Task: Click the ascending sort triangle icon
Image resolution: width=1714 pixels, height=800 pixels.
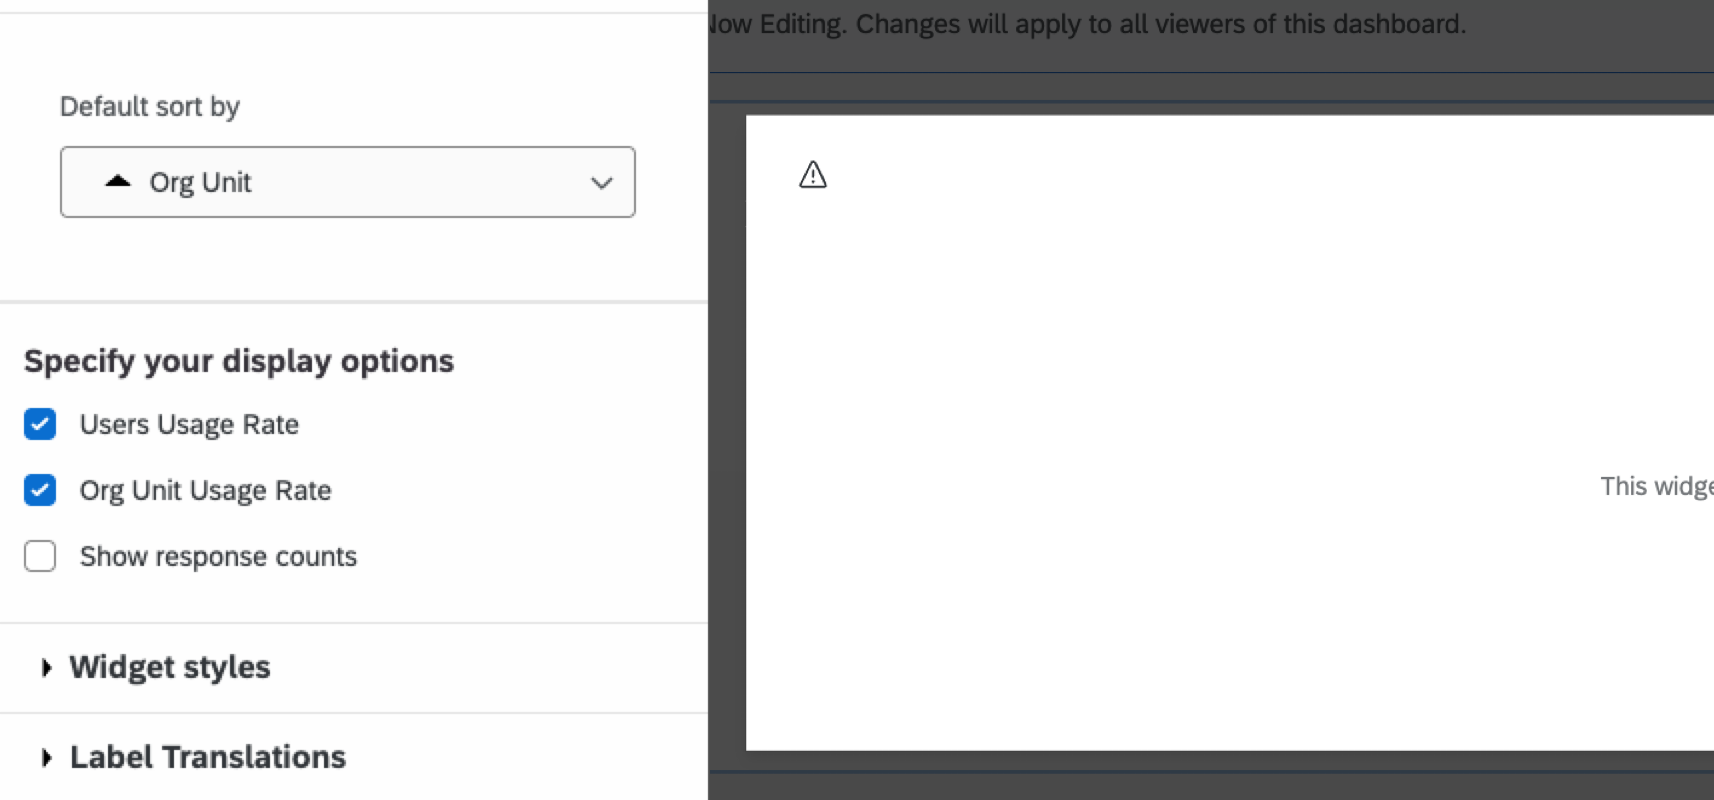Action: tap(117, 181)
